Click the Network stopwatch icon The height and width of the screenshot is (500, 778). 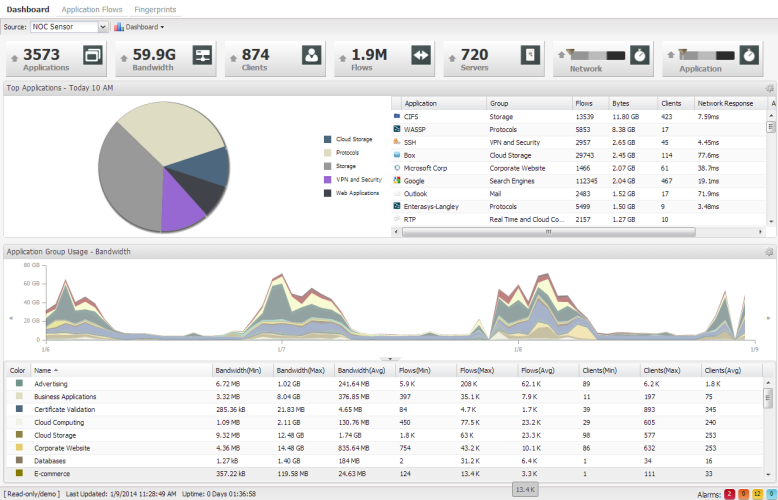(640, 55)
